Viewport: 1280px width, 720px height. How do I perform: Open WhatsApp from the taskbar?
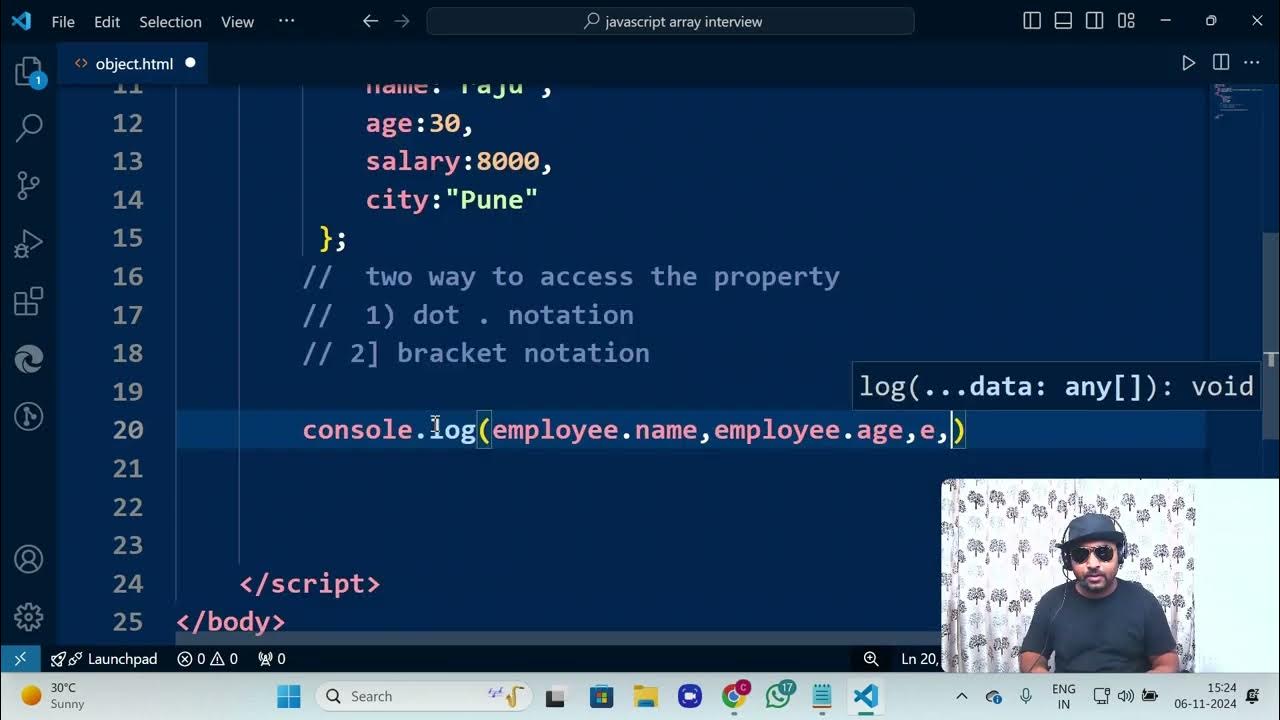(779, 696)
